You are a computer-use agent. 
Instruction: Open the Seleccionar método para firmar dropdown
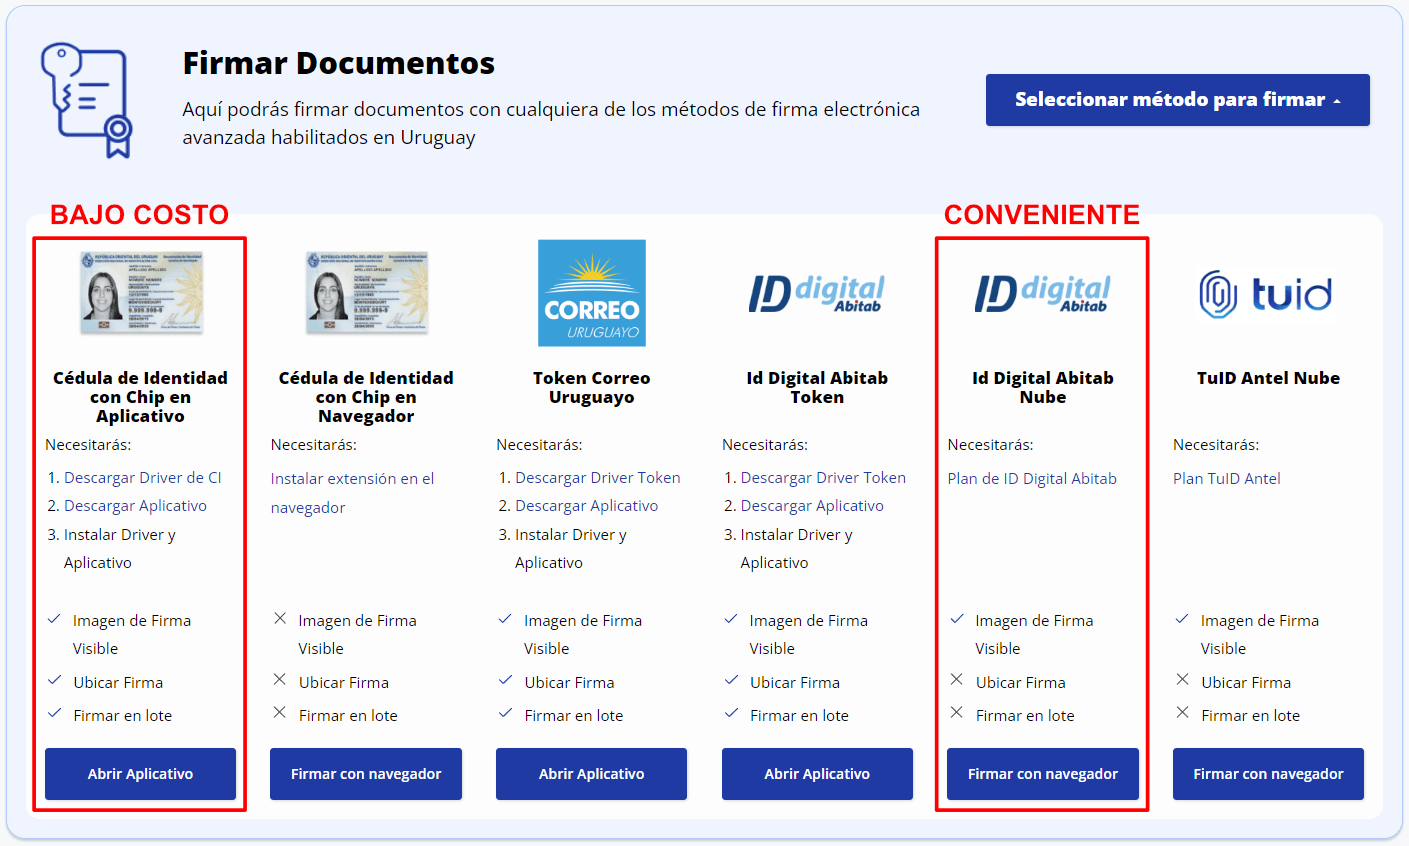[x=1177, y=100]
